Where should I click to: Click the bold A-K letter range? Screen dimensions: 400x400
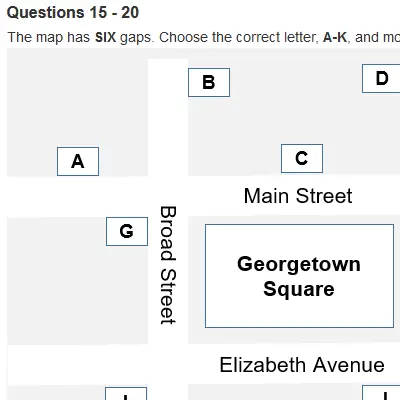[x=335, y=37]
